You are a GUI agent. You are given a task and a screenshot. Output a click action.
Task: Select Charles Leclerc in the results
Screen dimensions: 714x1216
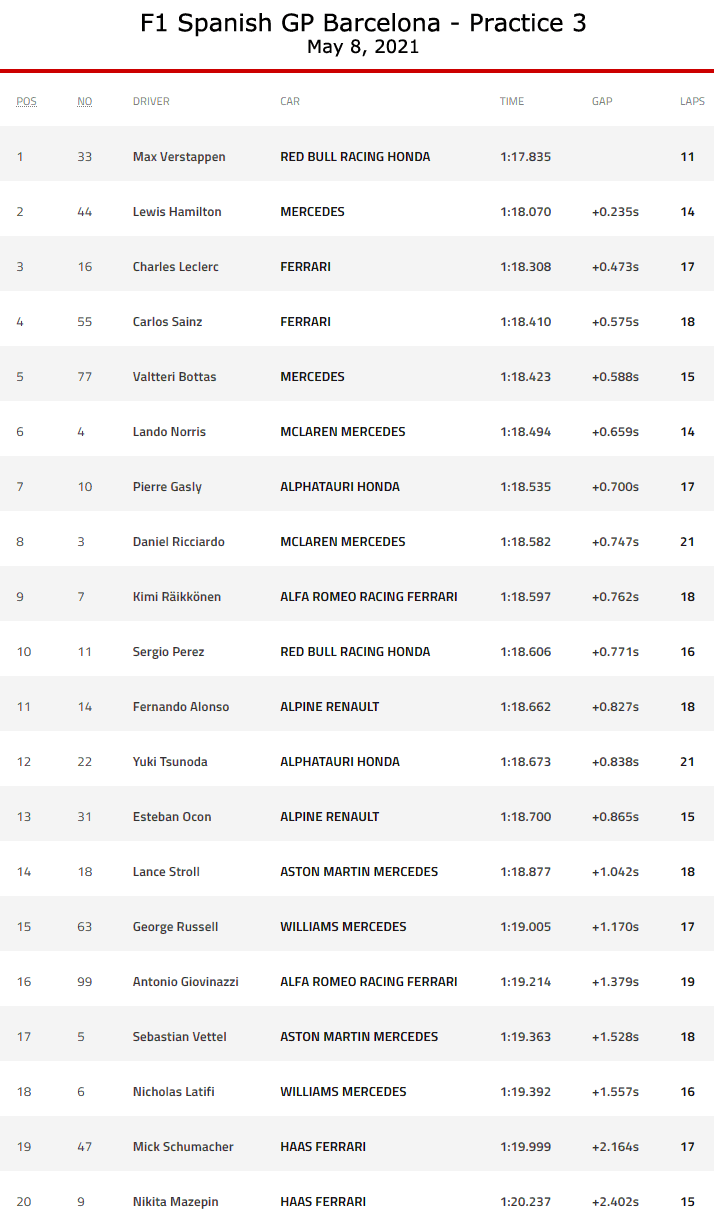[176, 267]
